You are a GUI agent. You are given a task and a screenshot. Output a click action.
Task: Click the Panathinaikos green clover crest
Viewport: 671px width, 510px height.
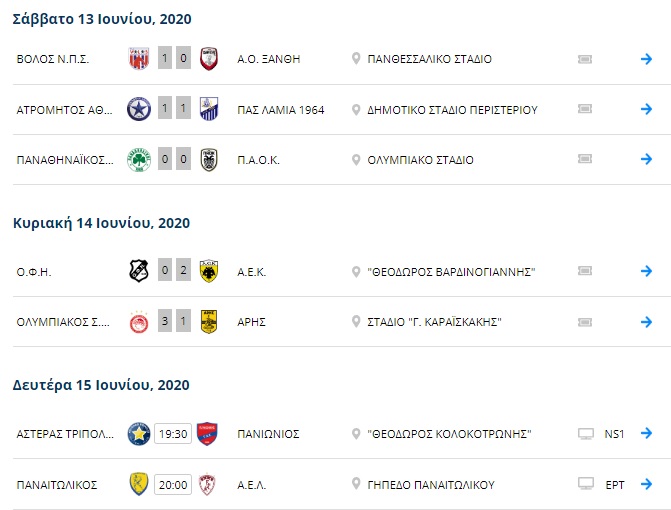(x=139, y=160)
